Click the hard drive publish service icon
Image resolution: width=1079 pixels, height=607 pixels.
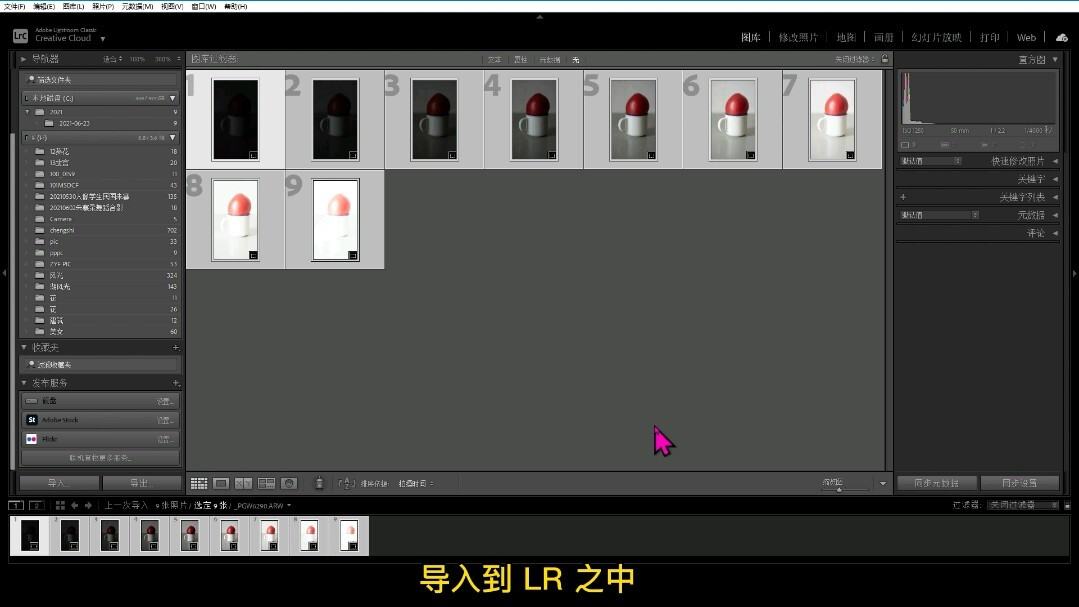pos(32,401)
